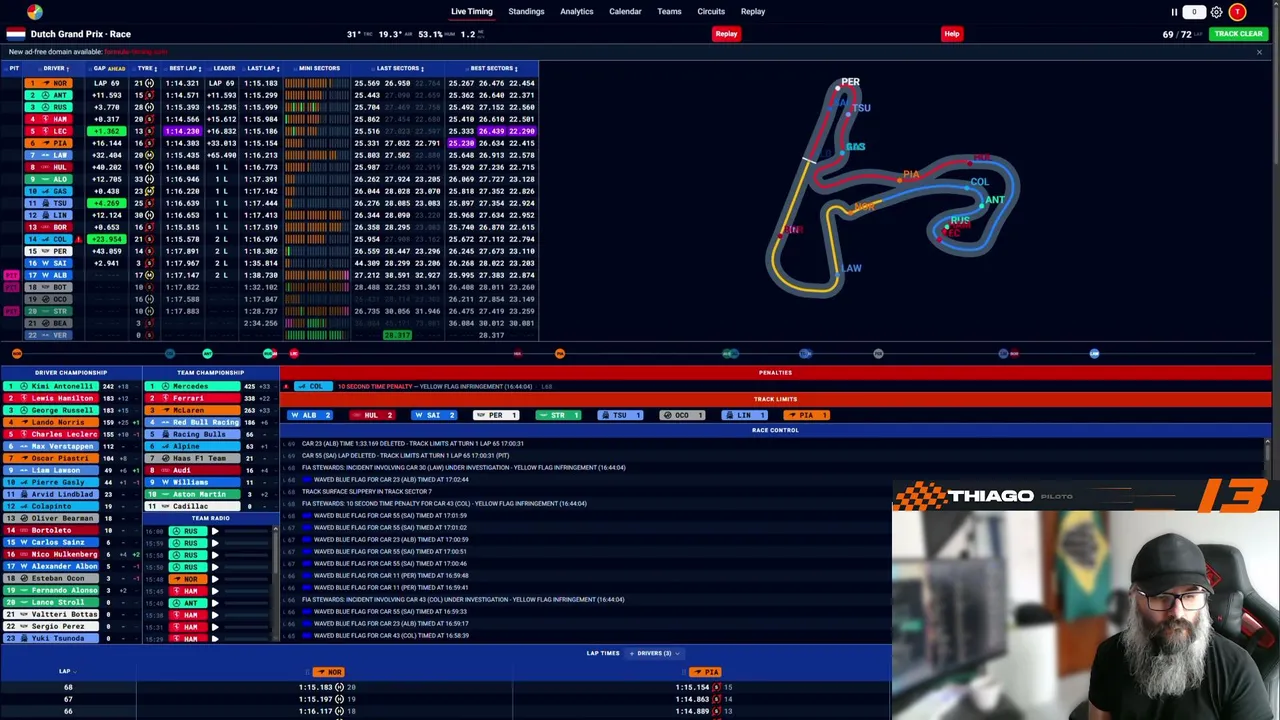Open the Teams tab
This screenshot has width=1280, height=720.
click(x=669, y=12)
